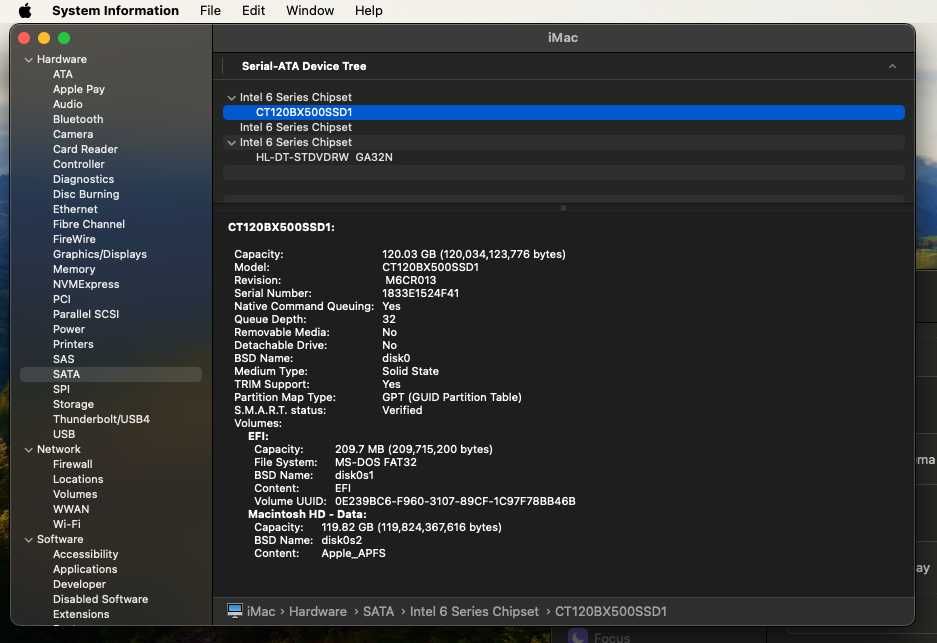Viewport: 937px width, 643px height.
Task: Click the Macintosh HD - Data heading
Action: tap(307, 515)
